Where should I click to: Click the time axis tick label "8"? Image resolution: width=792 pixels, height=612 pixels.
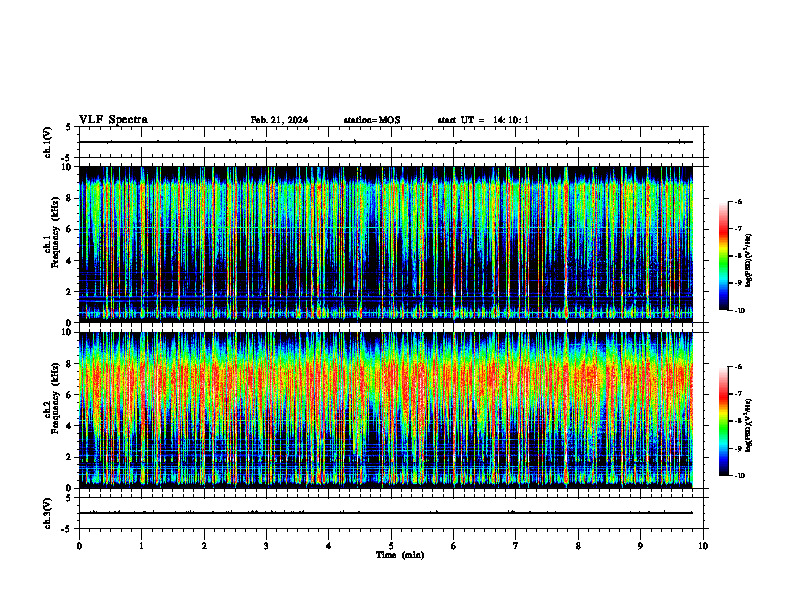[x=578, y=546]
